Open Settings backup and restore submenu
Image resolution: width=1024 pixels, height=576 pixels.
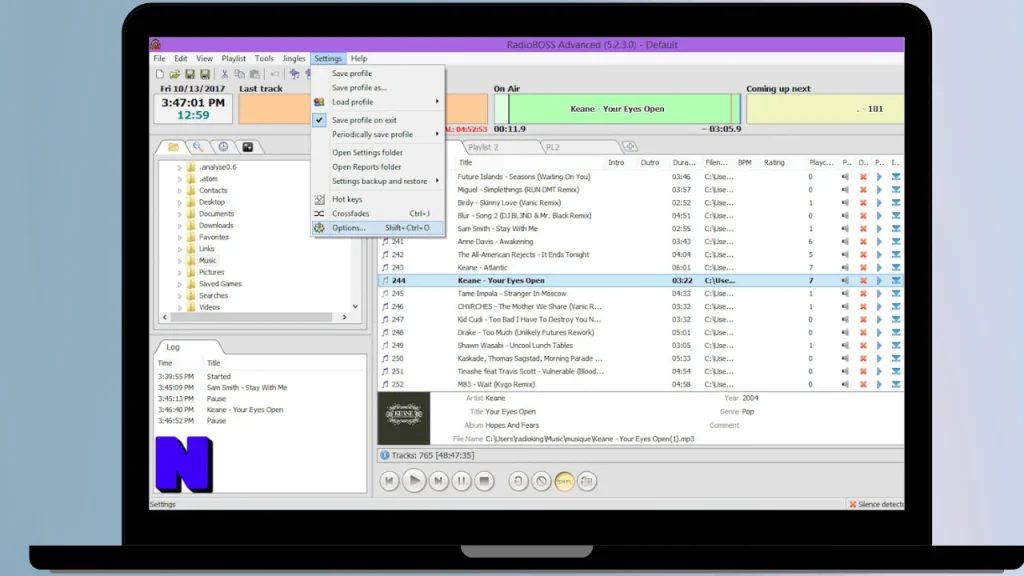(378, 181)
